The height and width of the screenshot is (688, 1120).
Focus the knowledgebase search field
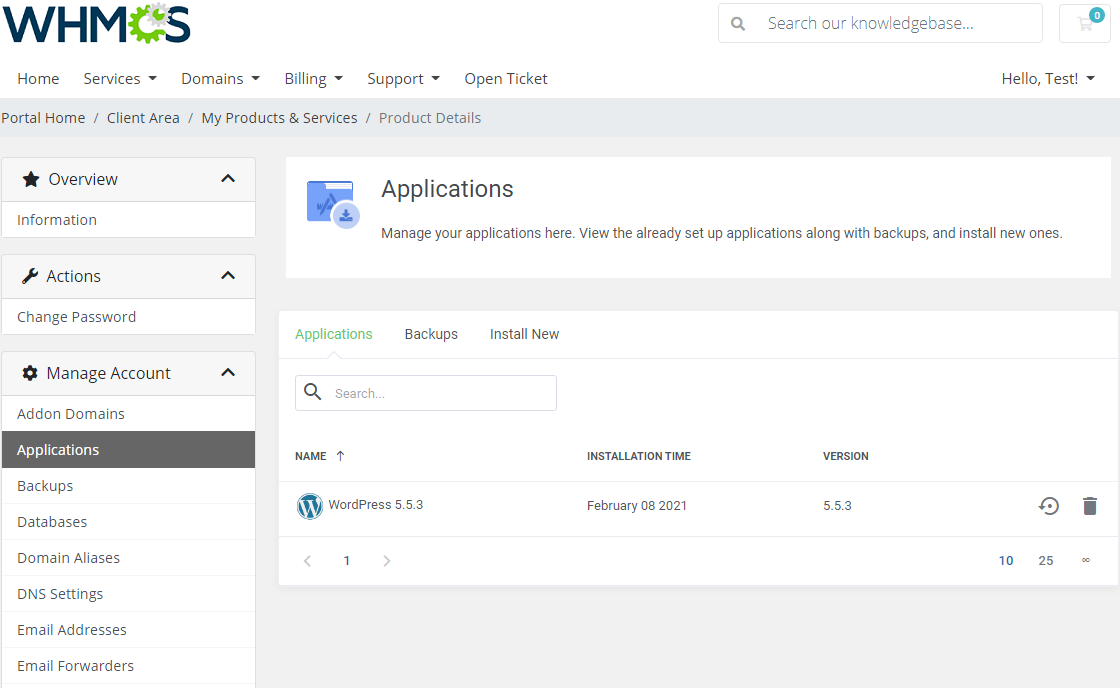click(x=880, y=23)
